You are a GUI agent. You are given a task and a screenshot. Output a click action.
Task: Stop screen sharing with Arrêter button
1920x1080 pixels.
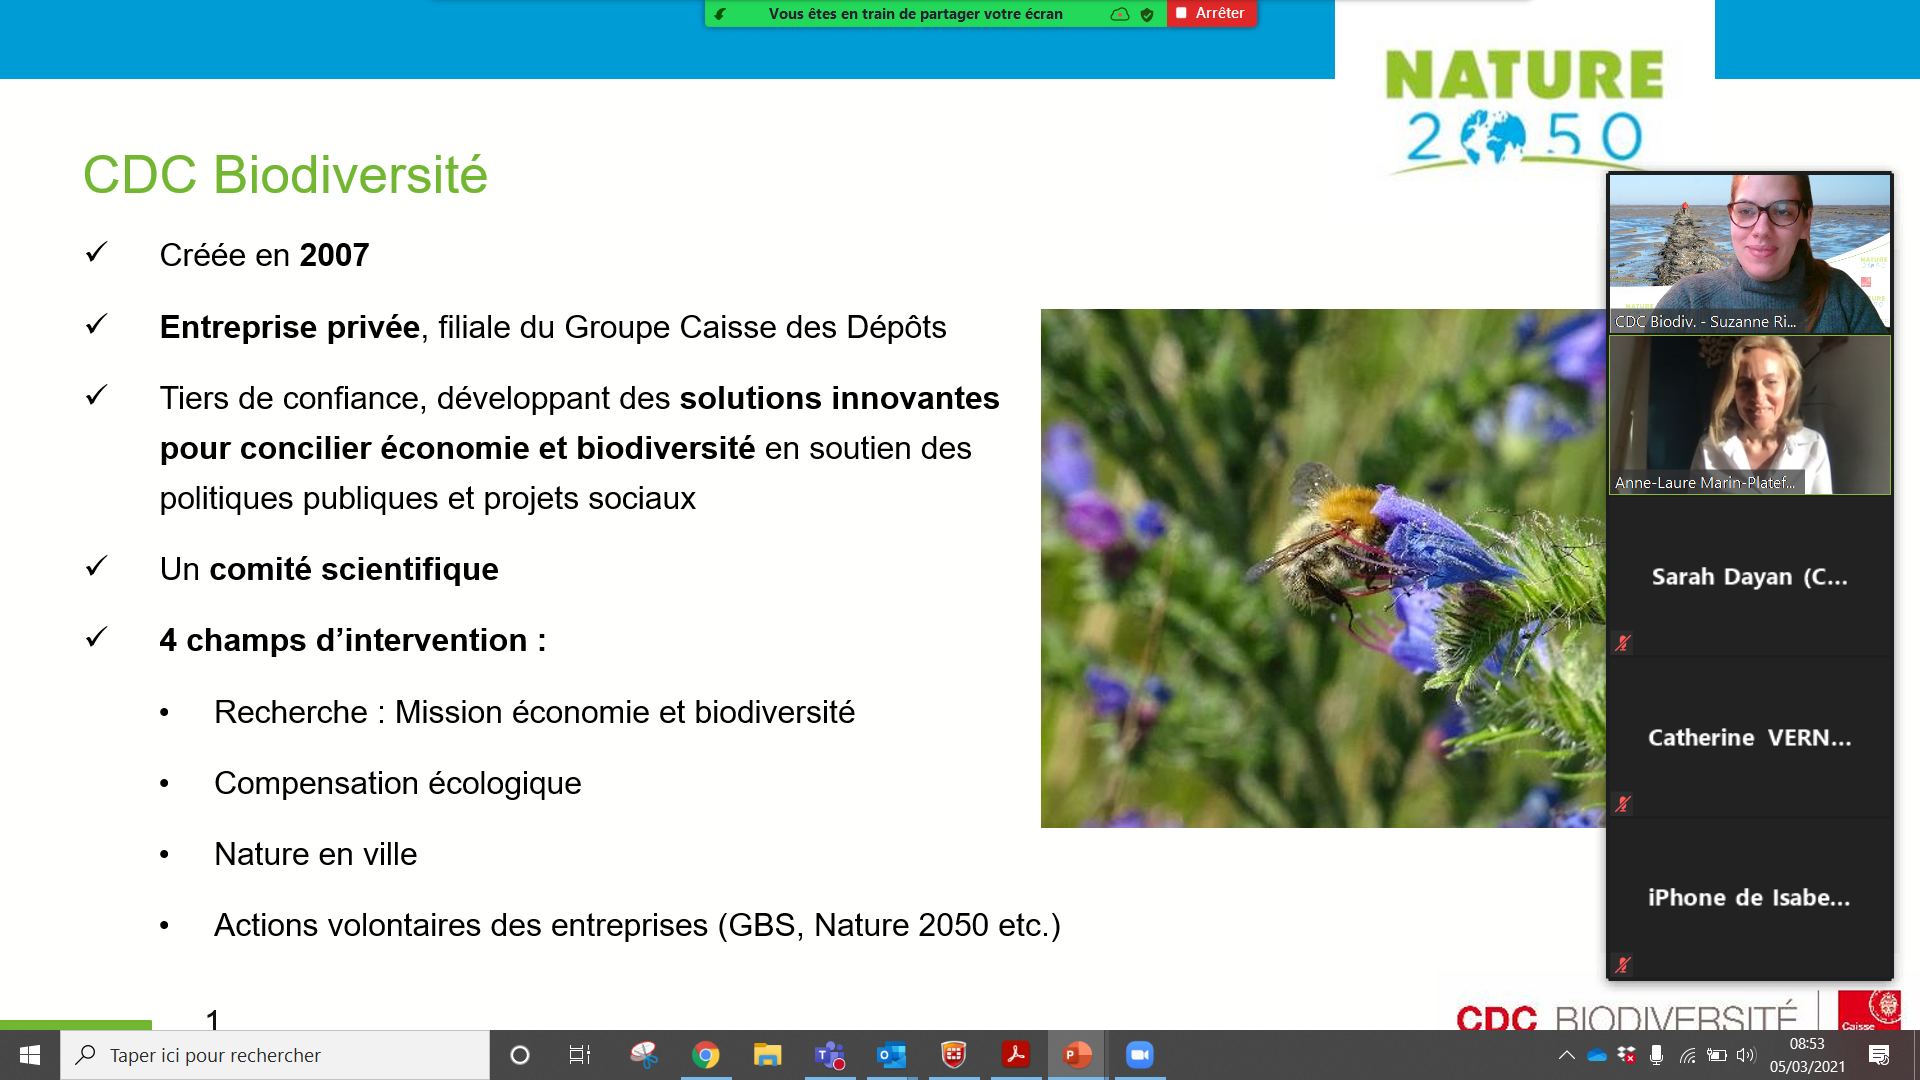click(x=1211, y=13)
